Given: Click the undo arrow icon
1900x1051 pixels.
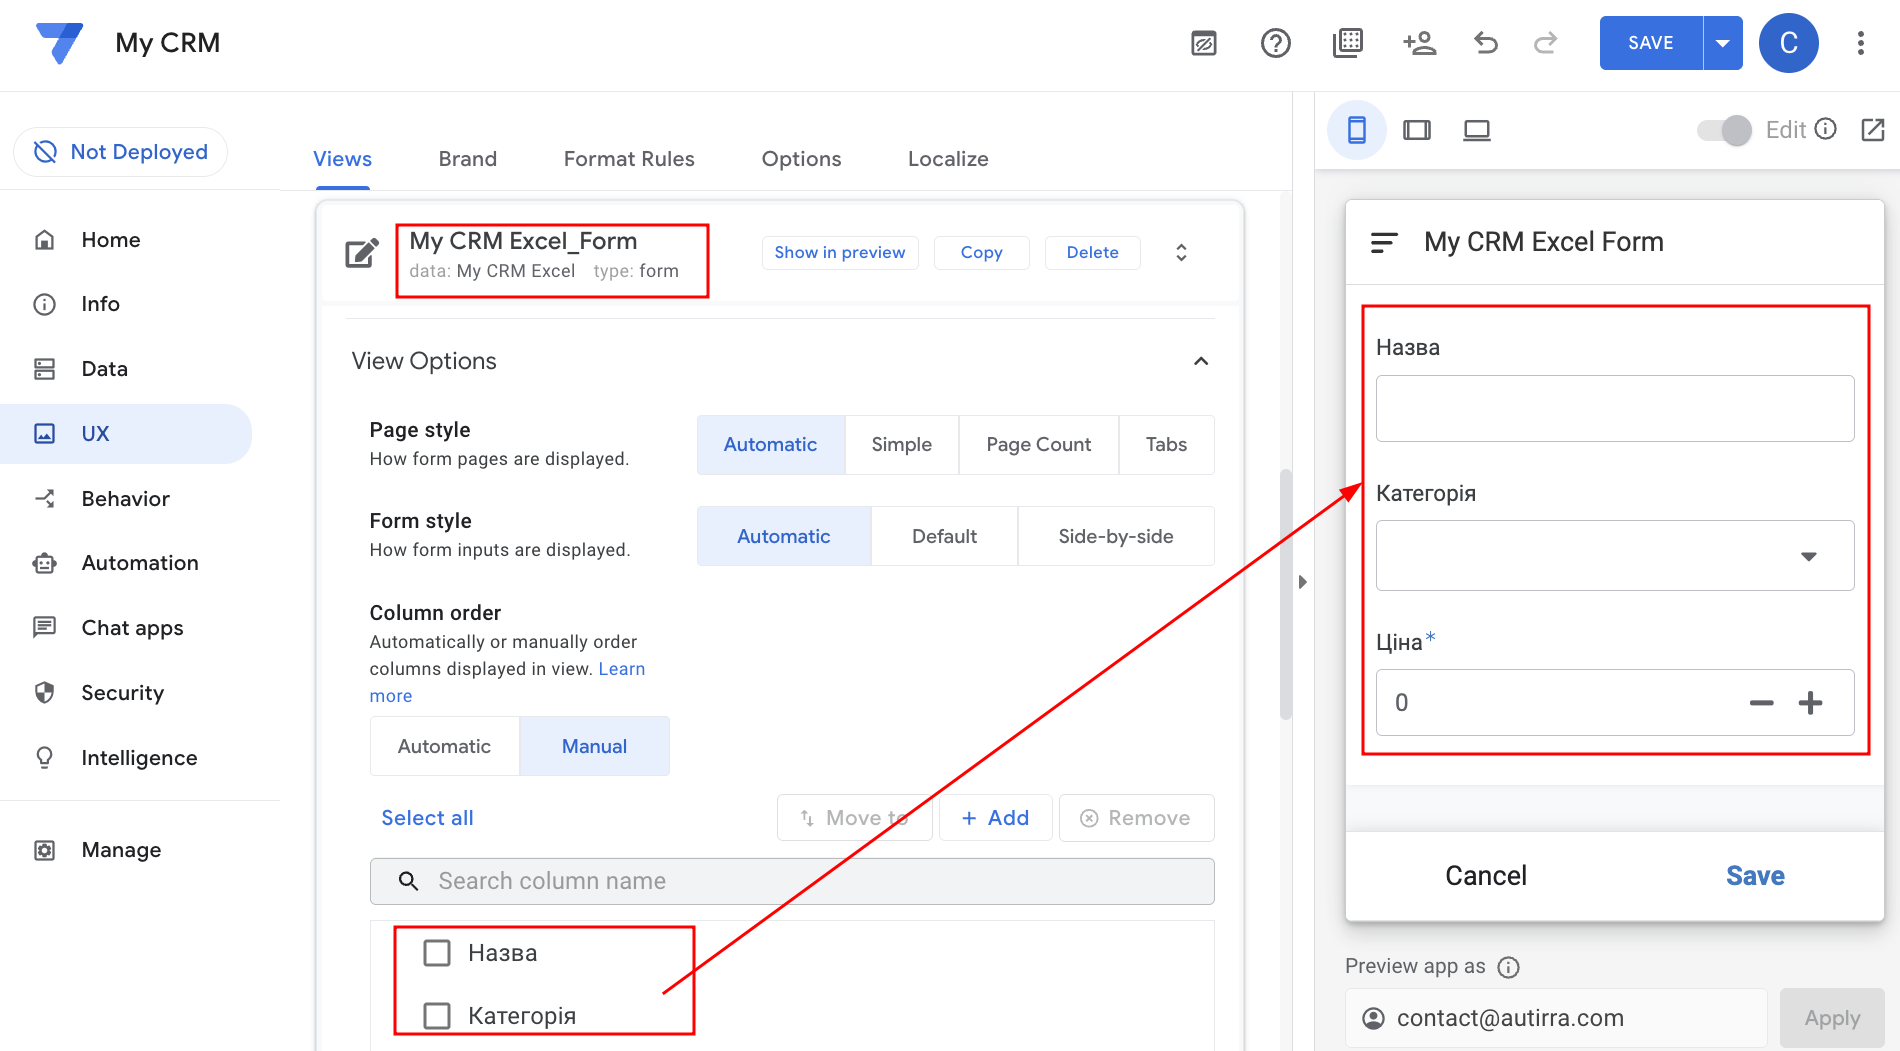Looking at the screenshot, I should coord(1486,43).
